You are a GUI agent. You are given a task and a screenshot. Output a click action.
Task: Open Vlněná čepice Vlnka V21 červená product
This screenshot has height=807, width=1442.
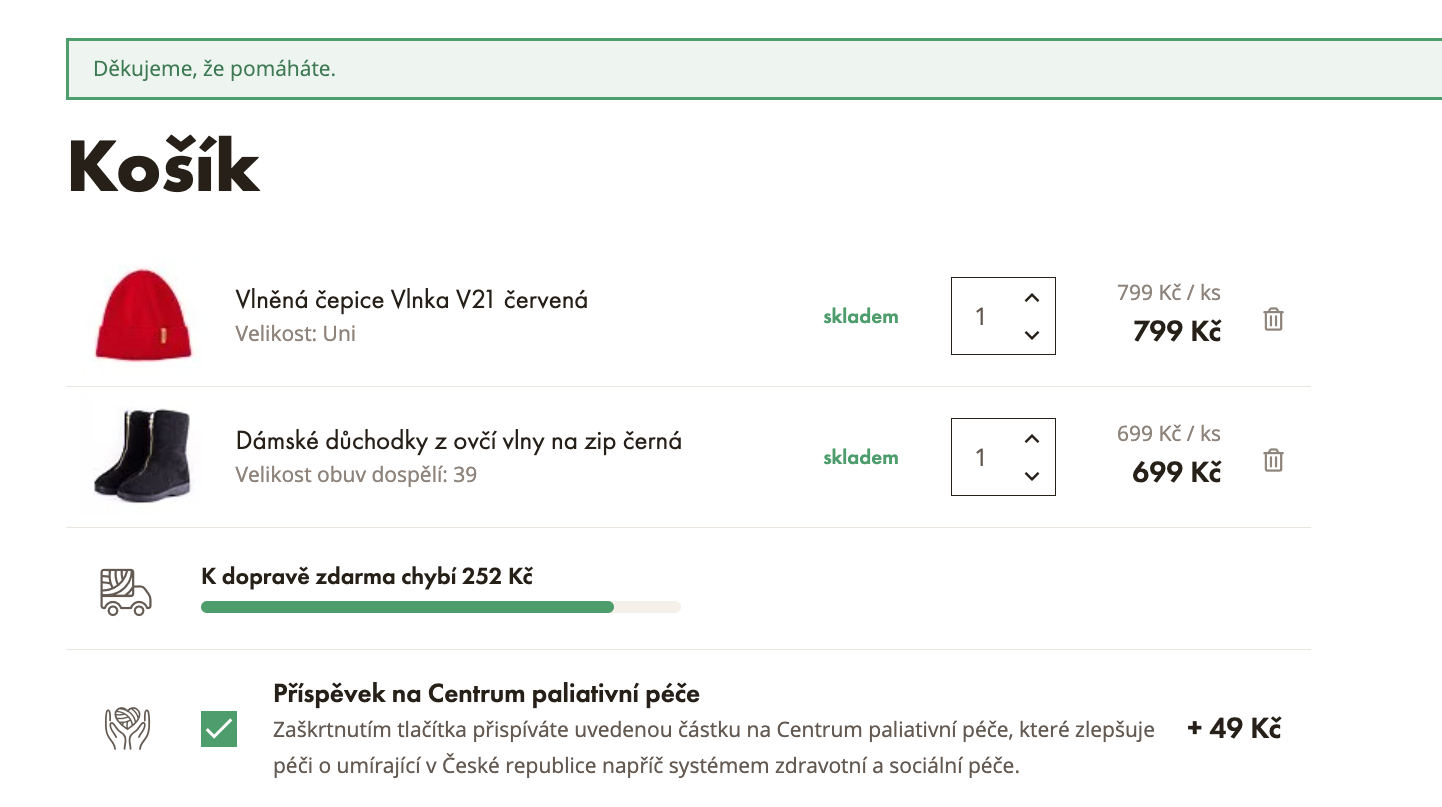tap(411, 299)
